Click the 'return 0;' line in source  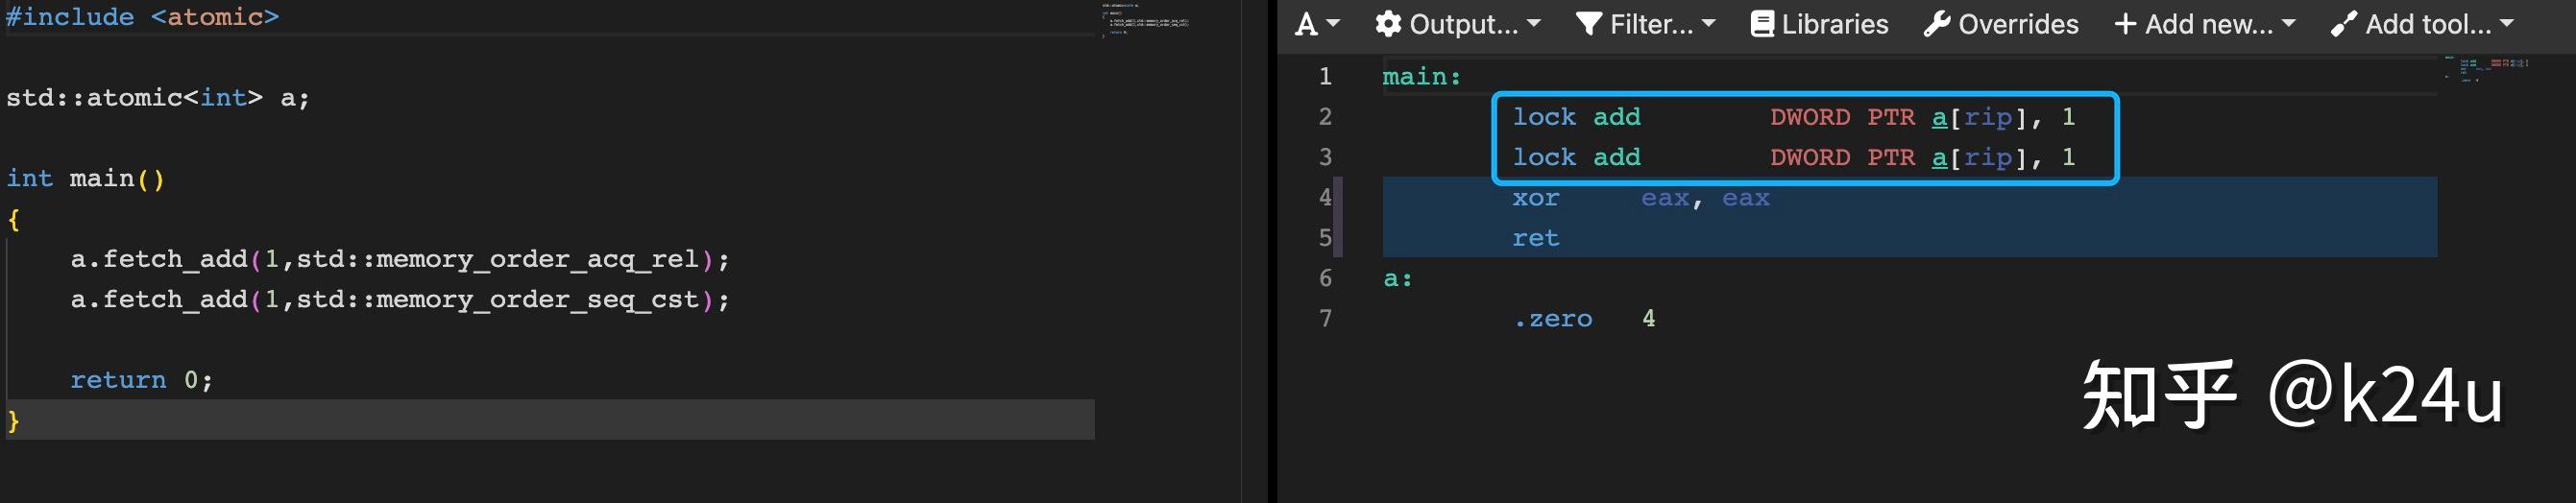pyautogui.click(x=140, y=380)
